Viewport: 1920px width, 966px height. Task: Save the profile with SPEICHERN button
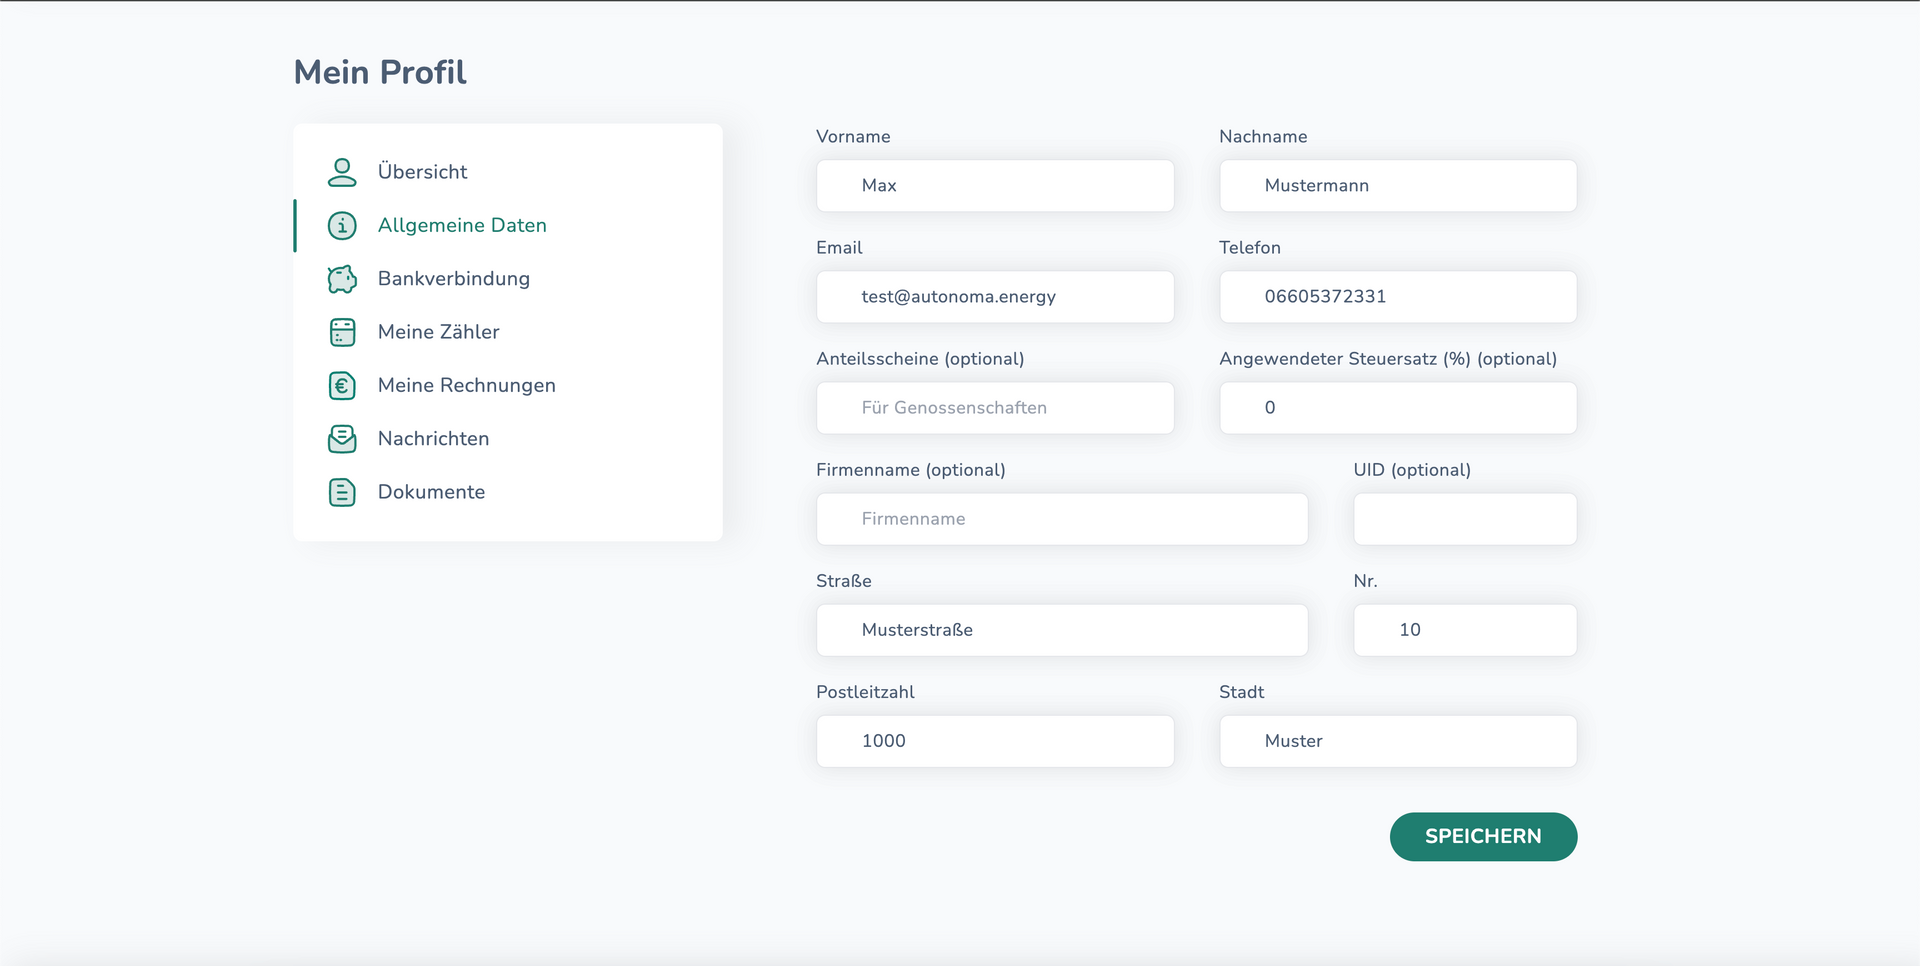coord(1483,836)
